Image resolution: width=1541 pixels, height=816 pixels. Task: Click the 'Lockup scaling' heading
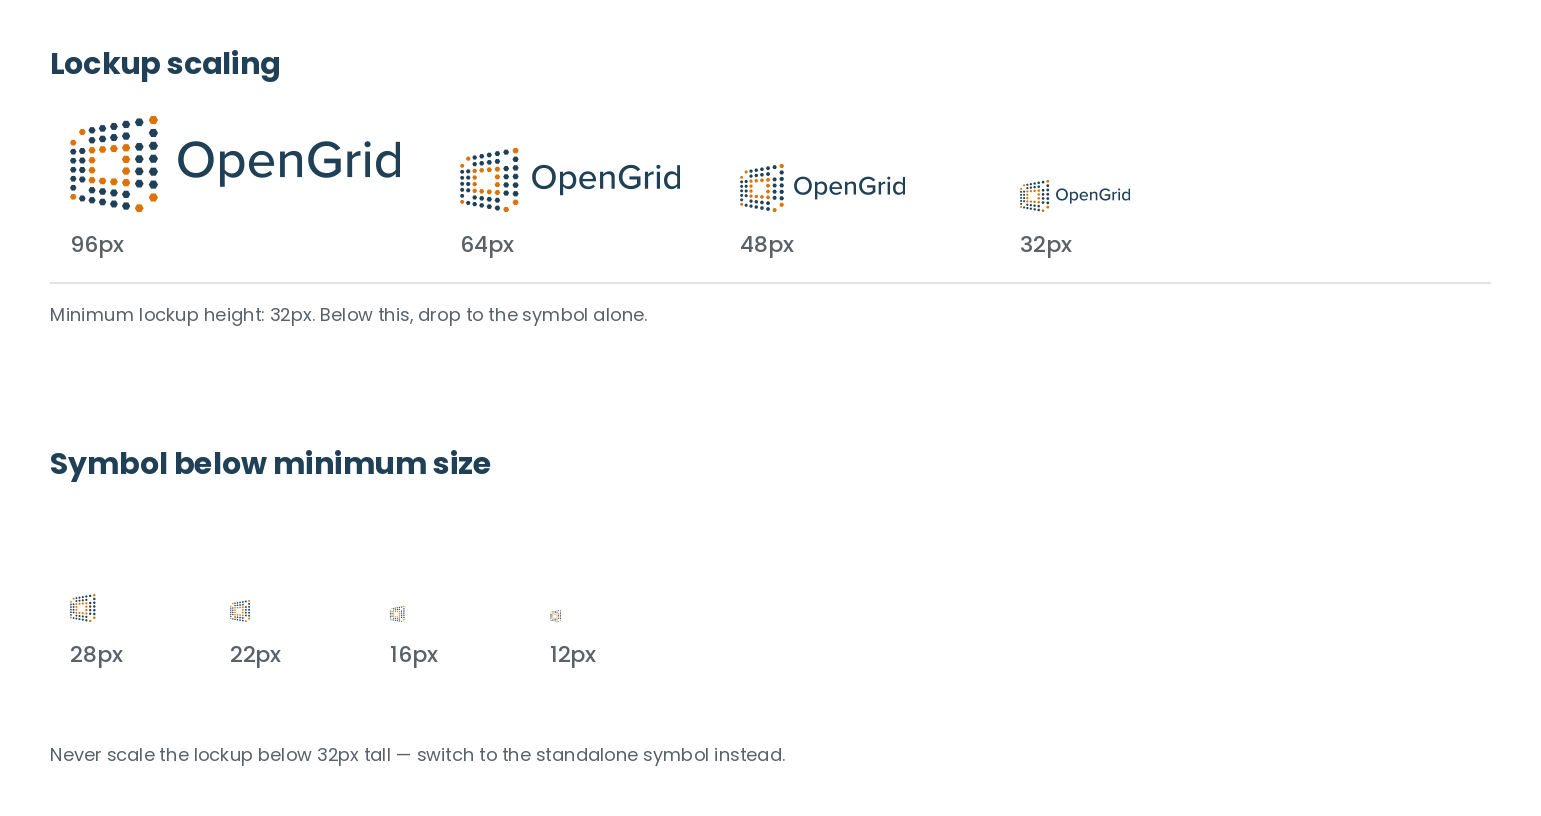165,64
